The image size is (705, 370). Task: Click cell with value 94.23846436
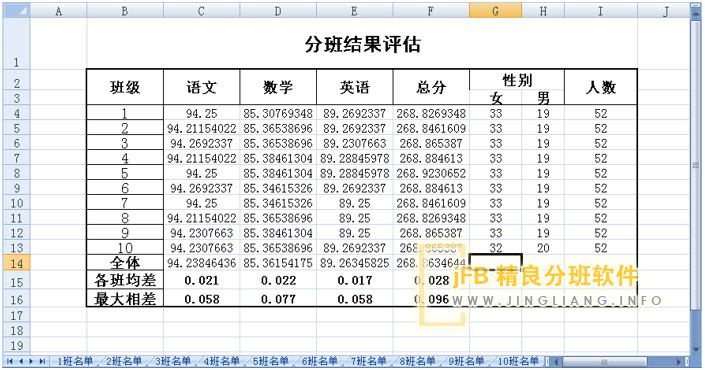(x=201, y=263)
